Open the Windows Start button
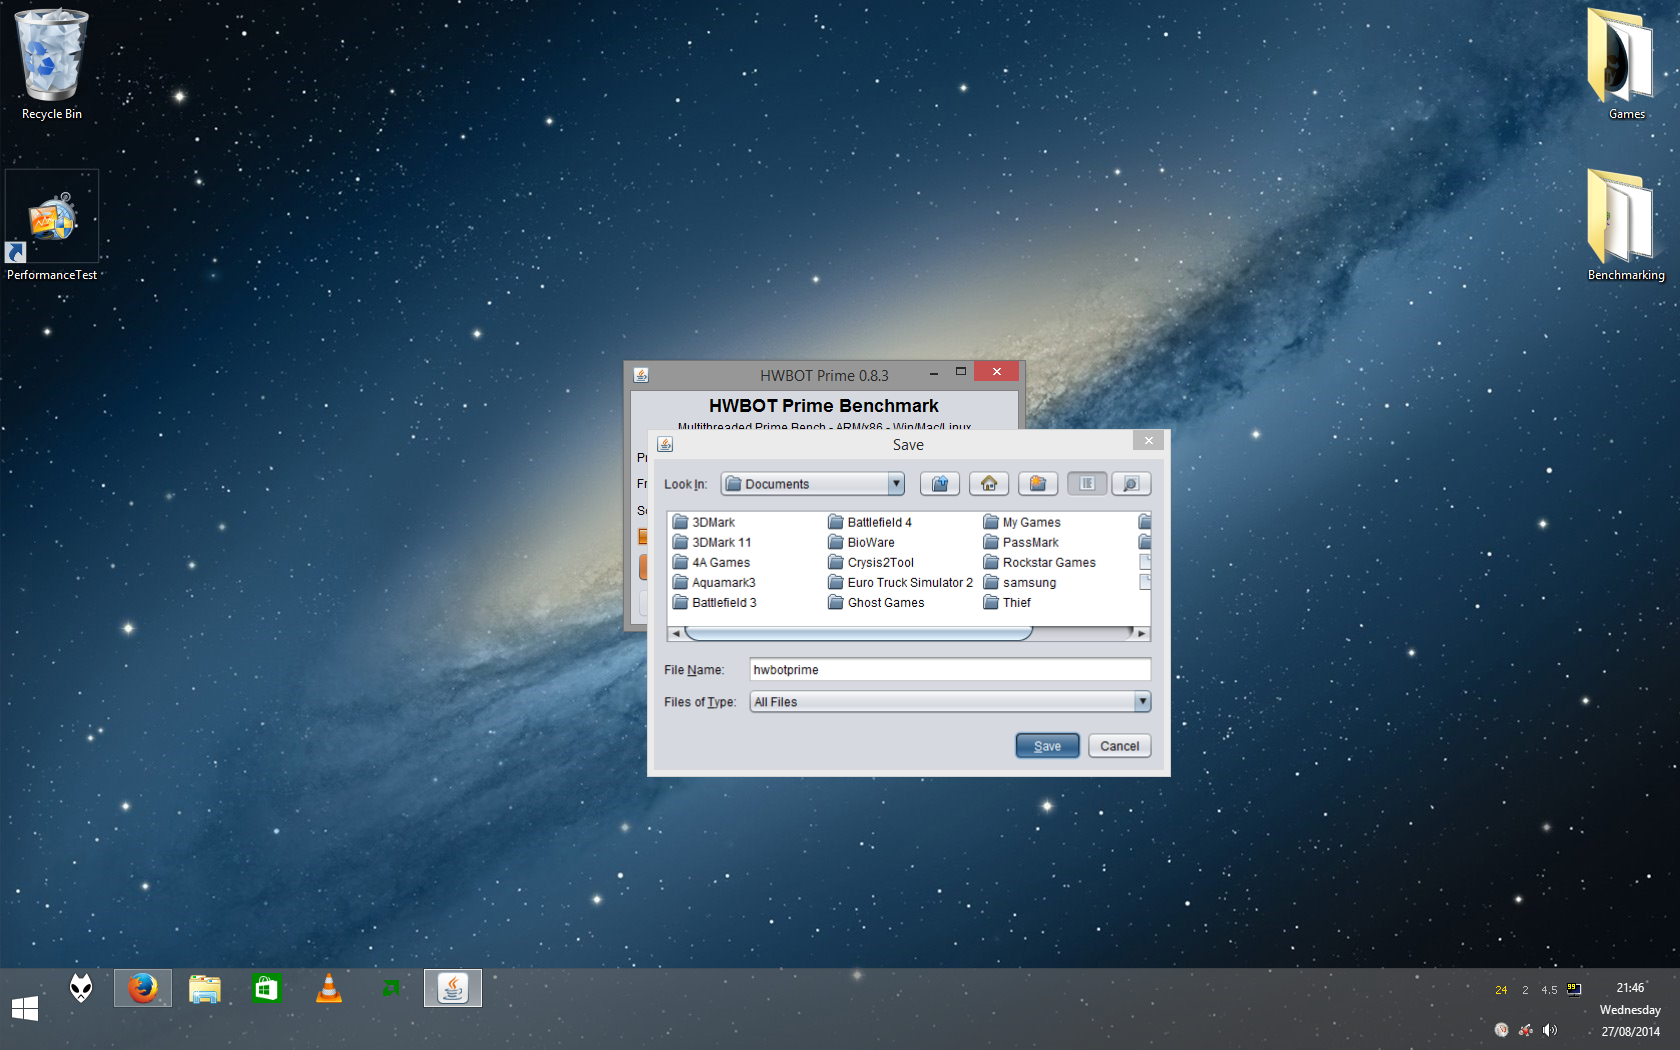Viewport: 1680px width, 1050px height. click(25, 1008)
